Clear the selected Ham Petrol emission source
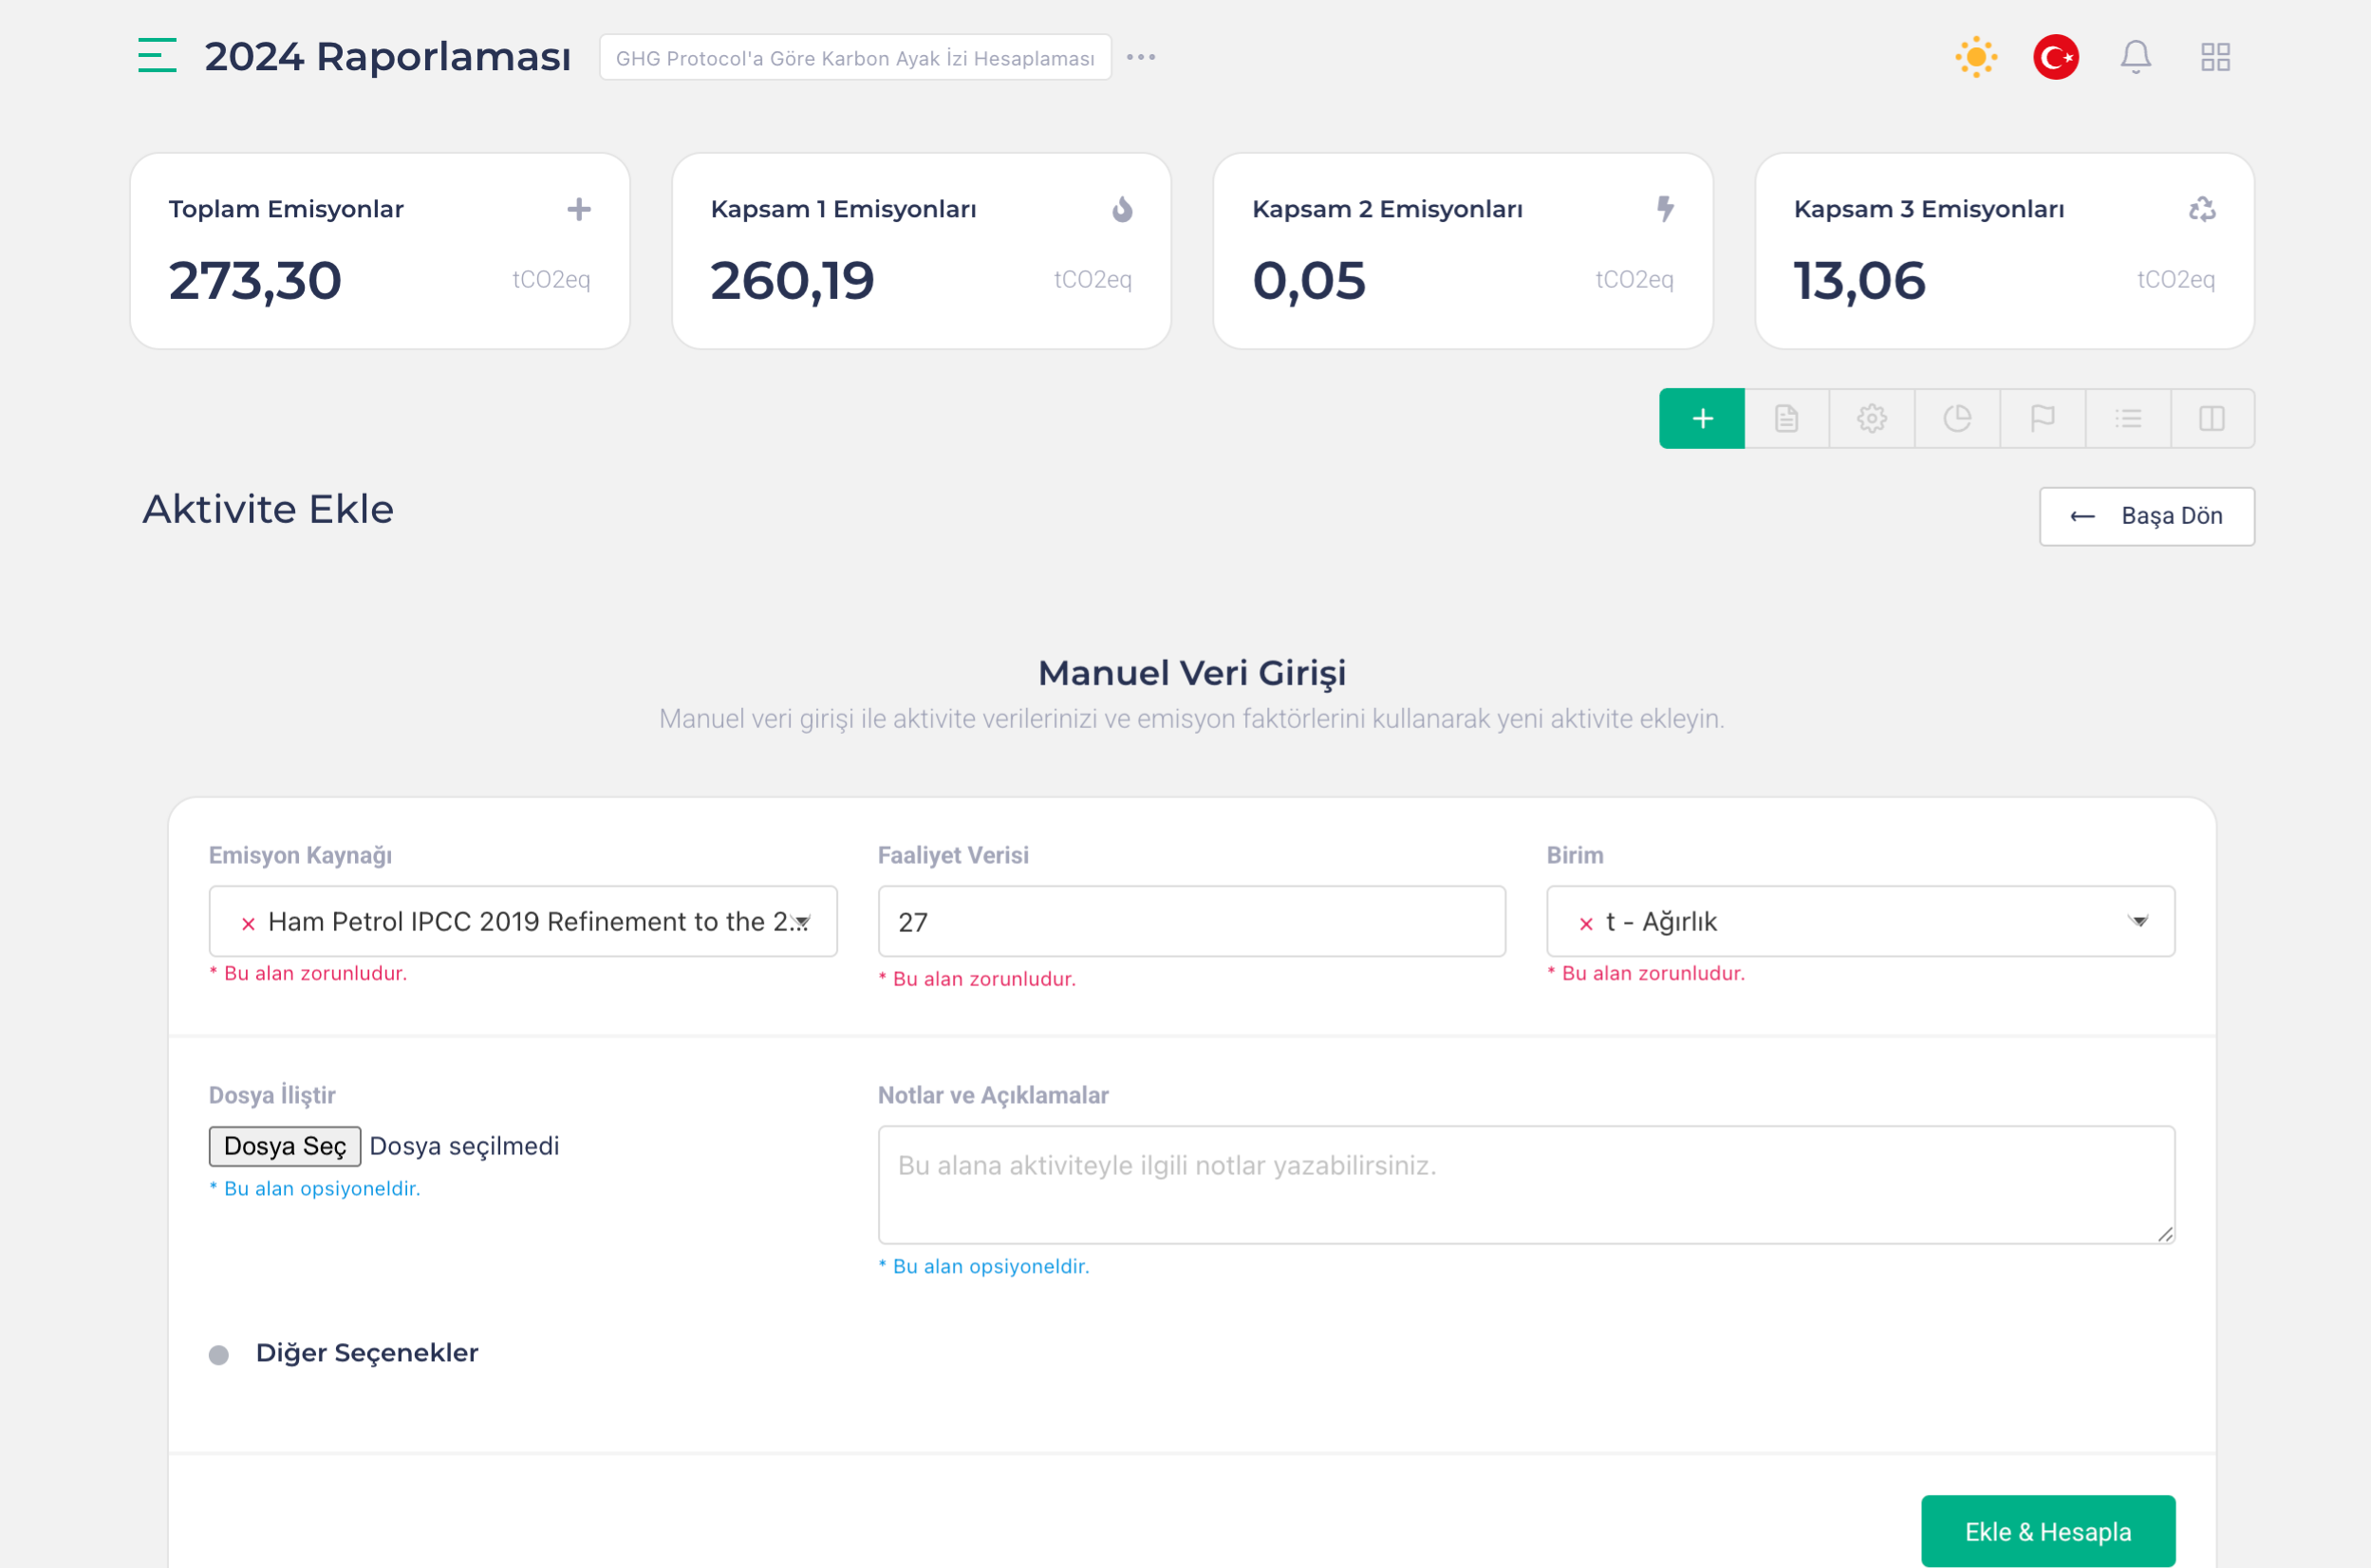This screenshot has width=2371, height=1568. [248, 923]
